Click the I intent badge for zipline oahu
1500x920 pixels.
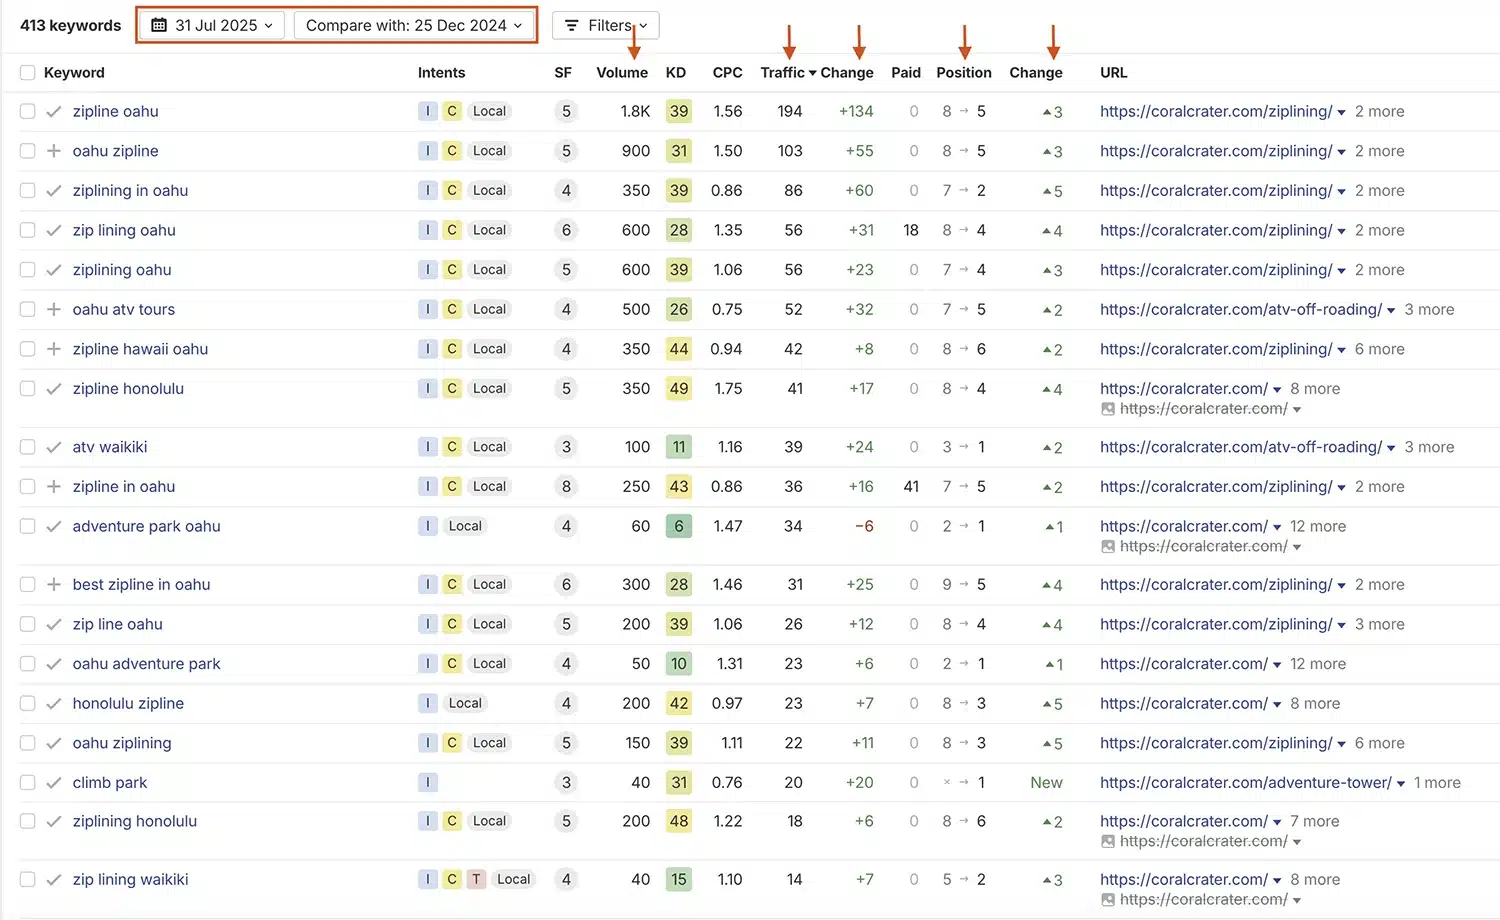[x=428, y=111]
